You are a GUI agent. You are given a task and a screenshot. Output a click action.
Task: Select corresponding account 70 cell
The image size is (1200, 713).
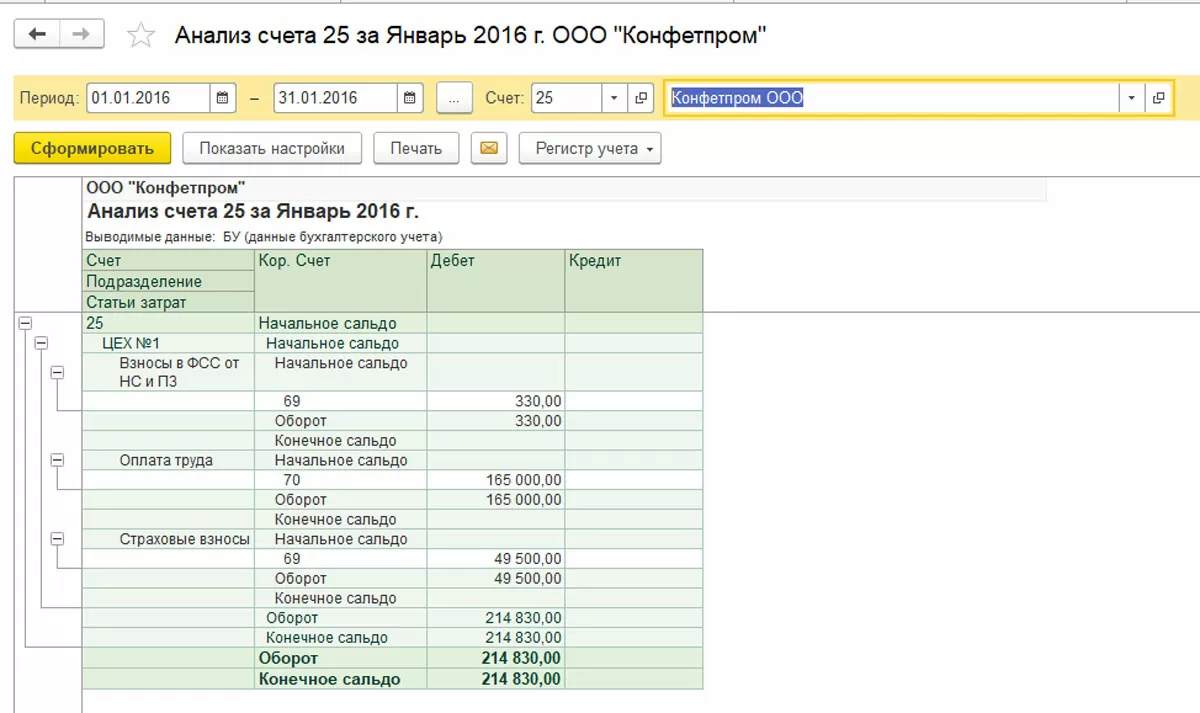tap(341, 480)
